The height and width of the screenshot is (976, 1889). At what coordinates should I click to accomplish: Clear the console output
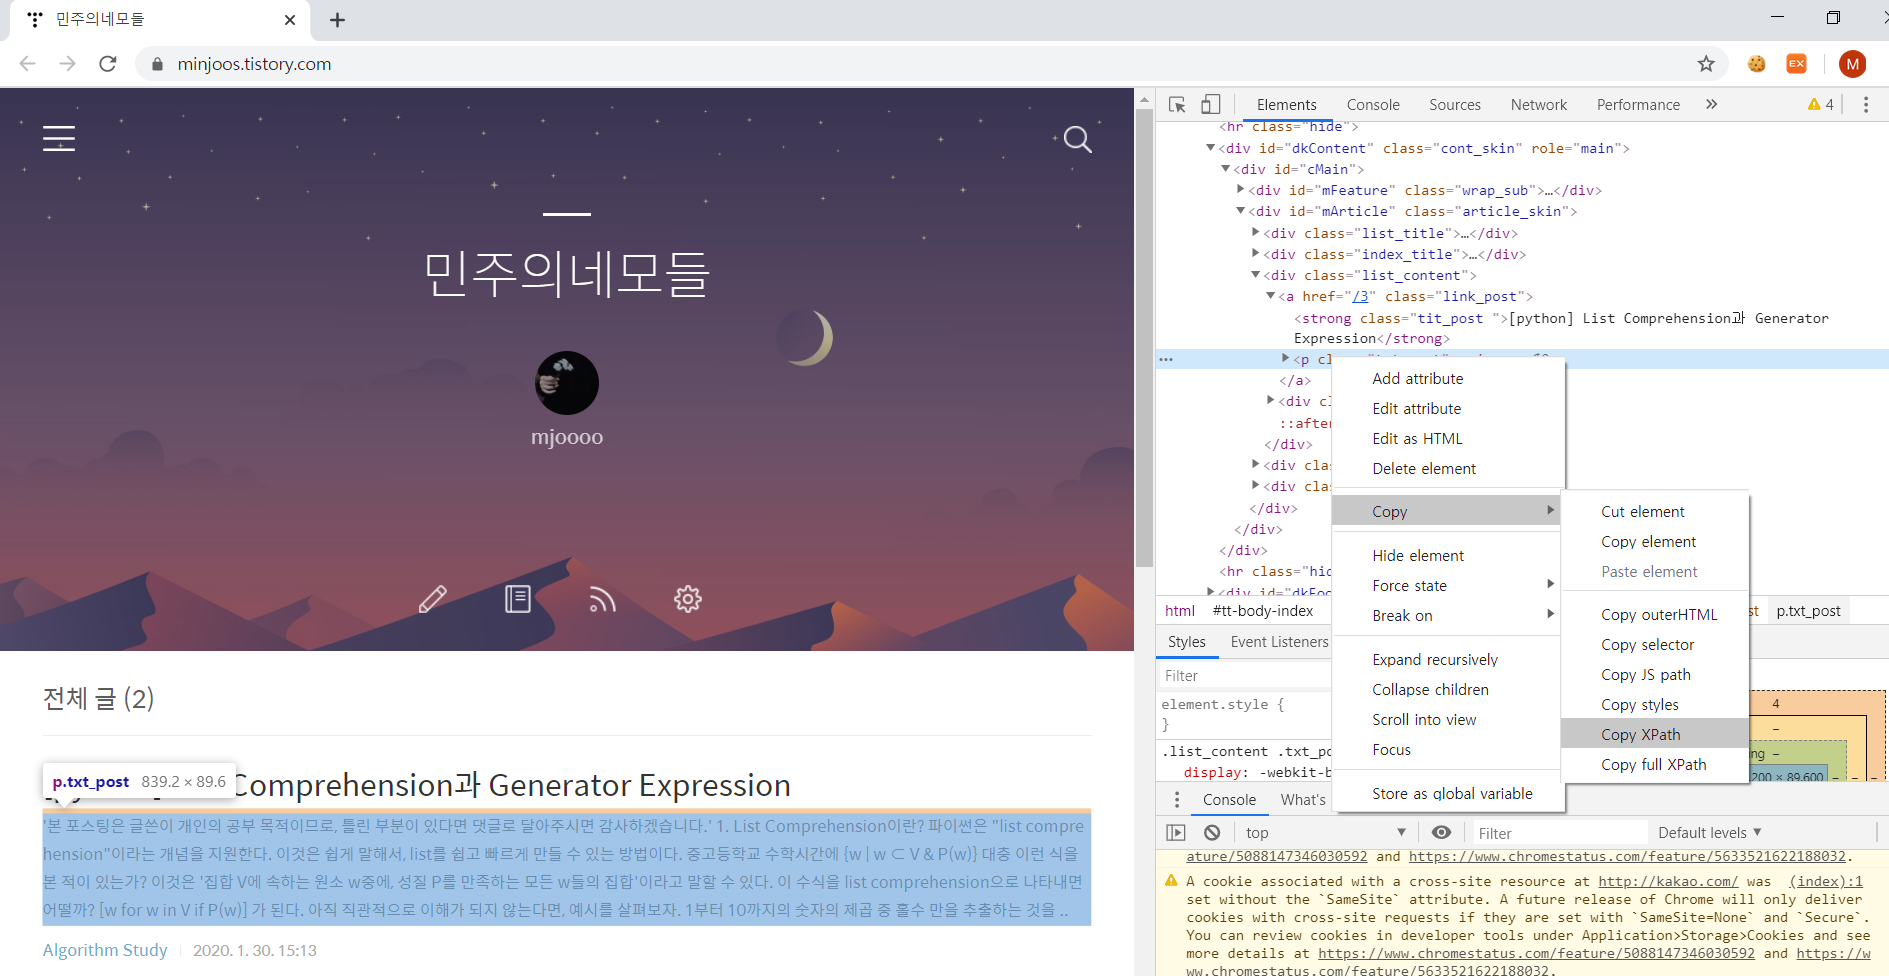pos(1212,833)
